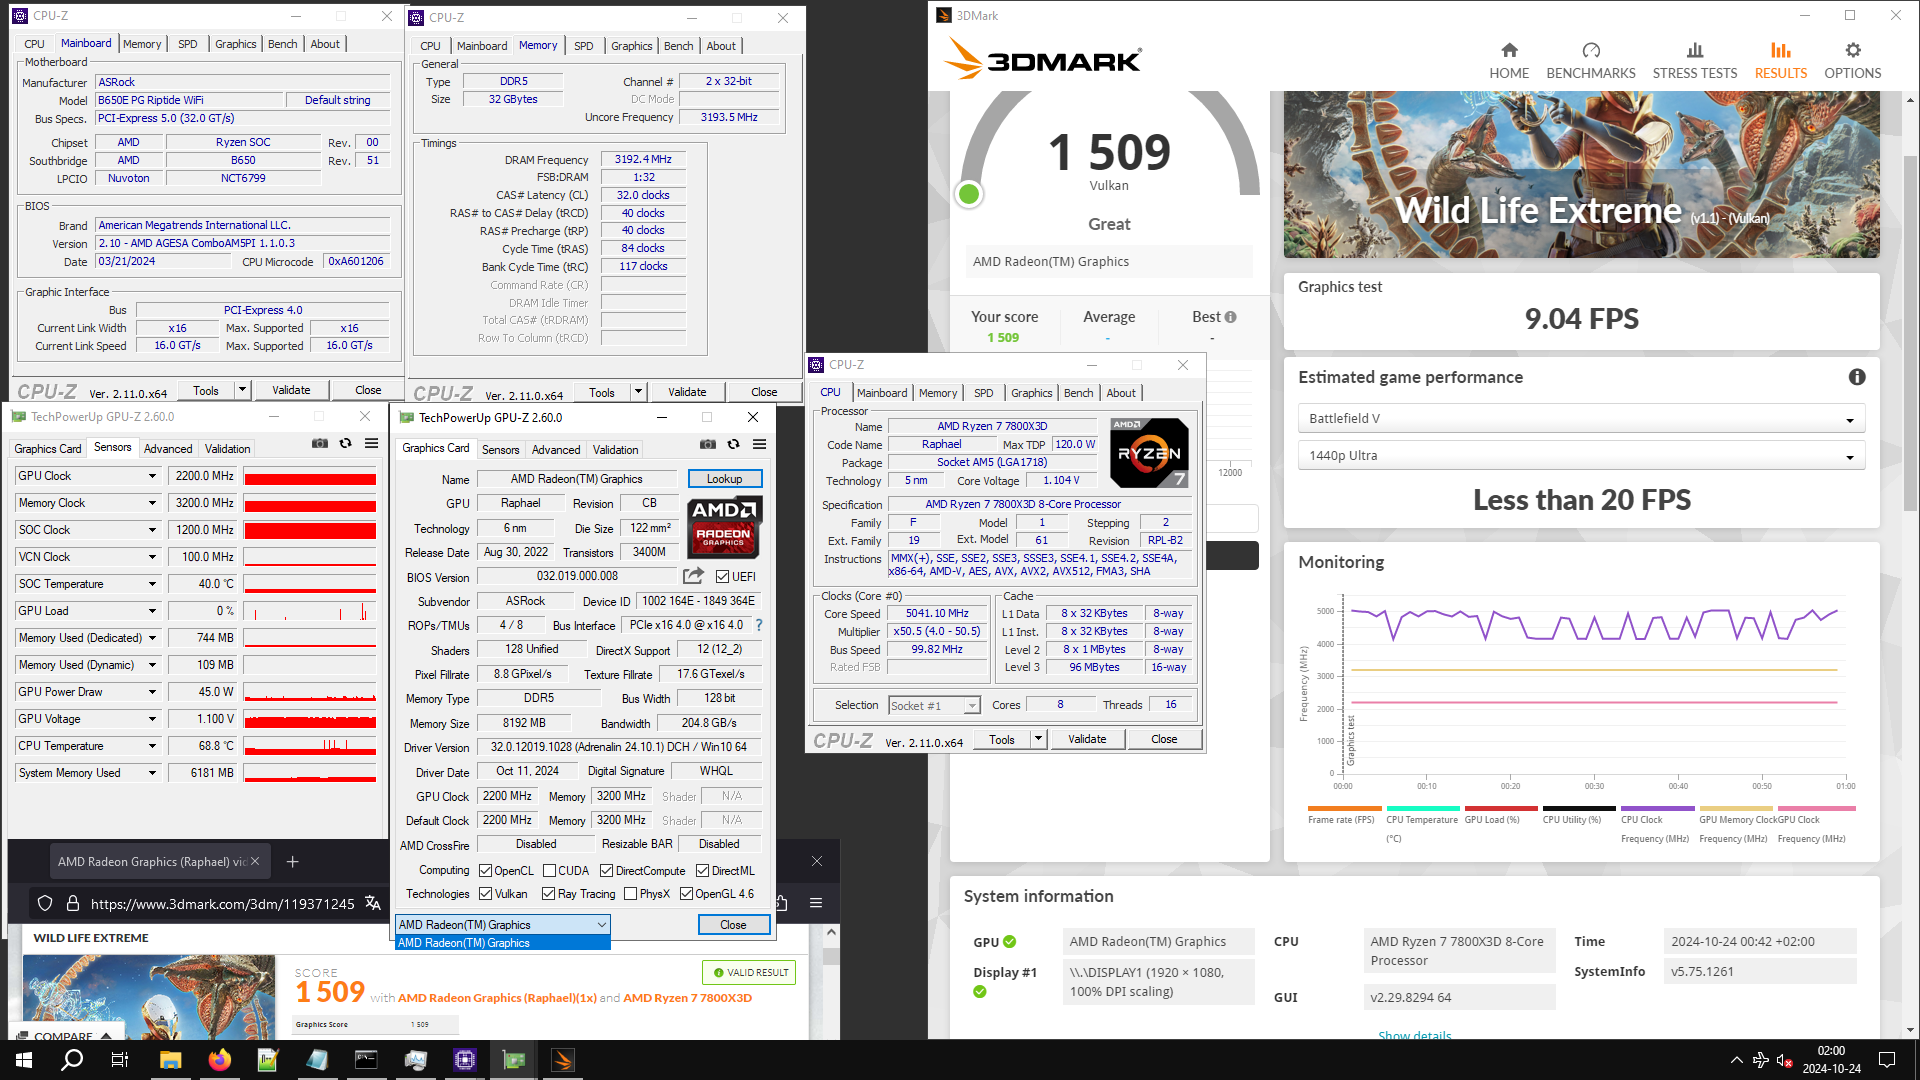1920x1080 pixels.
Task: Click the Firefox site padlock icon
Action: (x=73, y=903)
